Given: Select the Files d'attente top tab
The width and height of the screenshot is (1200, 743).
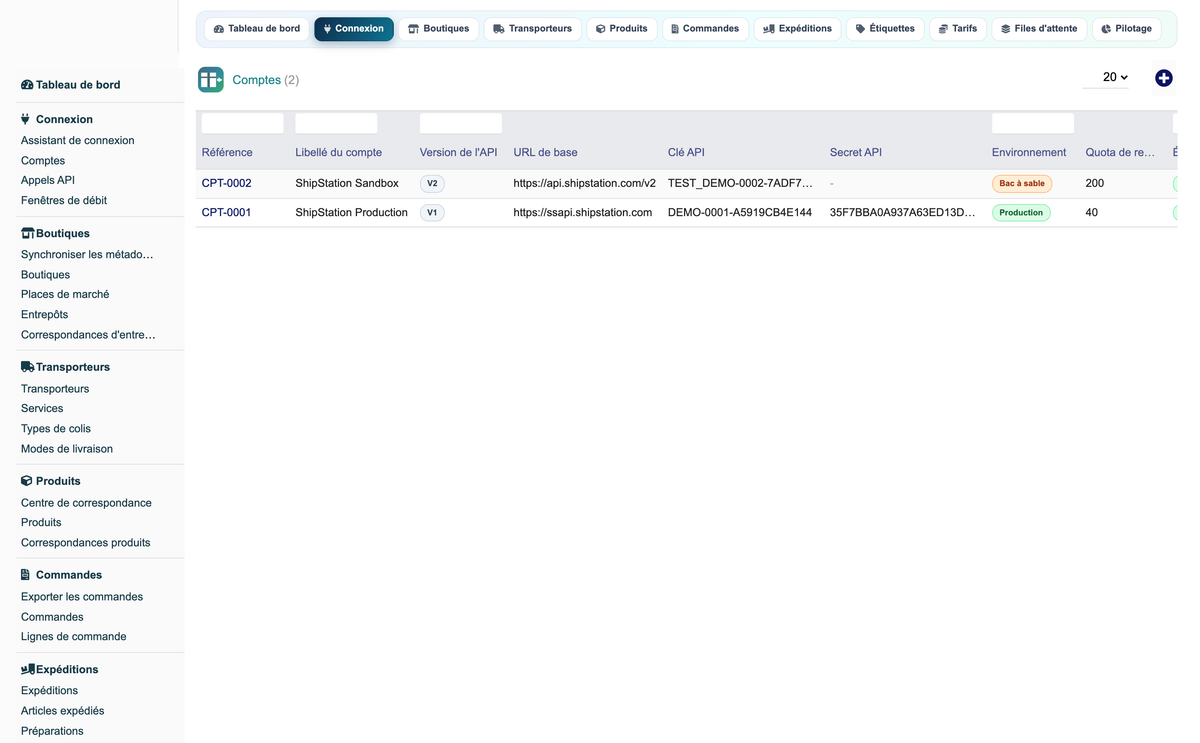Looking at the screenshot, I should coord(1039,29).
